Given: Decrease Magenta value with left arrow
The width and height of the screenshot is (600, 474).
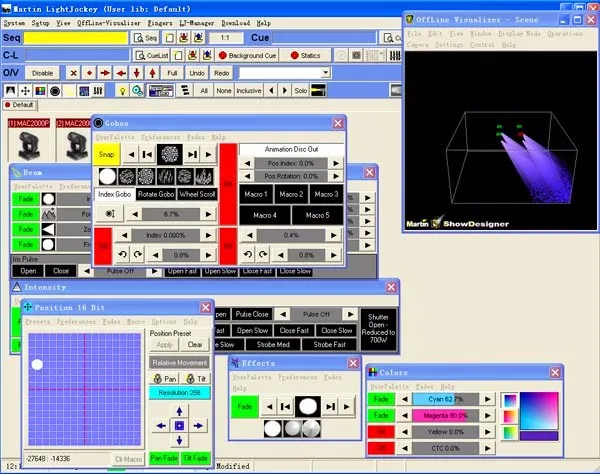Looking at the screenshot, I should (x=404, y=415).
